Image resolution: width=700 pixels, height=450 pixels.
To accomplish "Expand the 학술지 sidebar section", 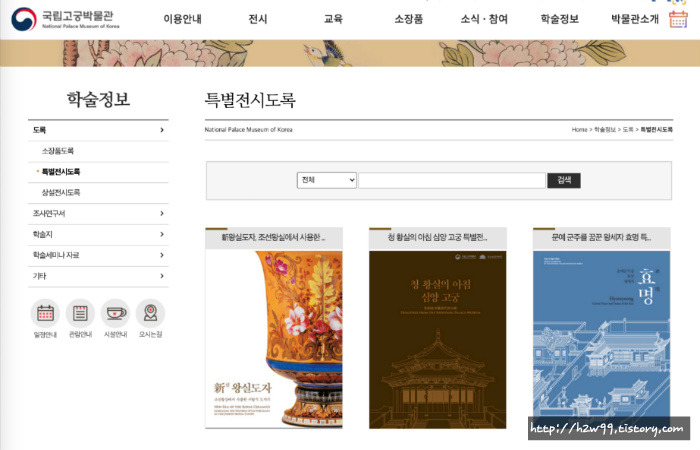I will (98, 234).
